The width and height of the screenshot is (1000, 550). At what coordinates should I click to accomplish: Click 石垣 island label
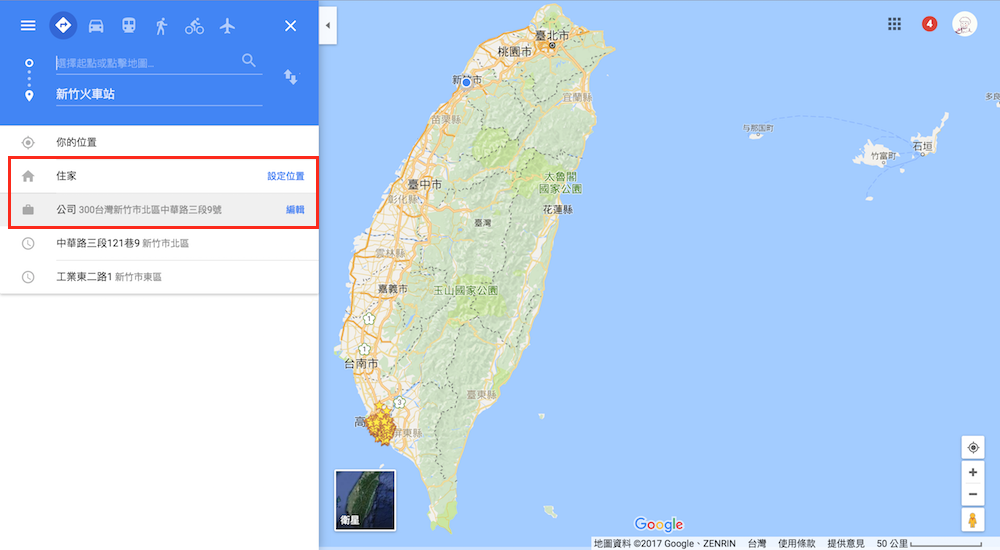coord(922,146)
